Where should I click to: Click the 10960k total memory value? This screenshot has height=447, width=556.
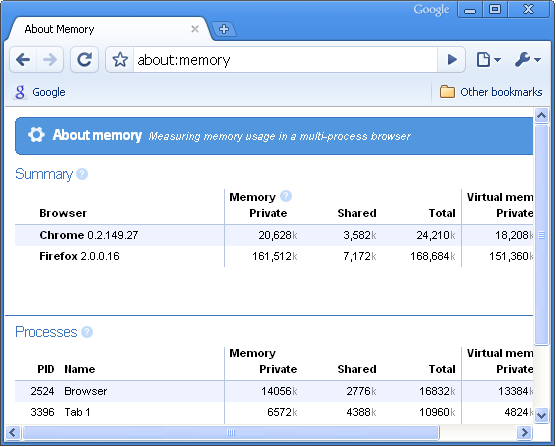click(437, 412)
